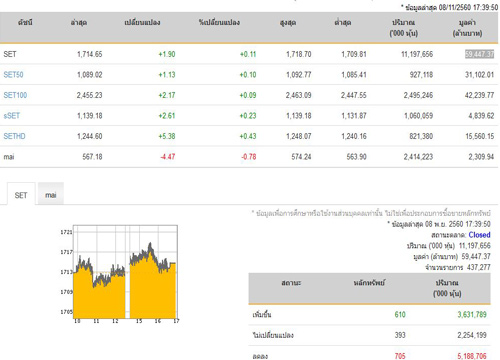500x360 pixels.
Task: Click the summary volume 11,197,656 under Closed
Action: [x=475, y=246]
